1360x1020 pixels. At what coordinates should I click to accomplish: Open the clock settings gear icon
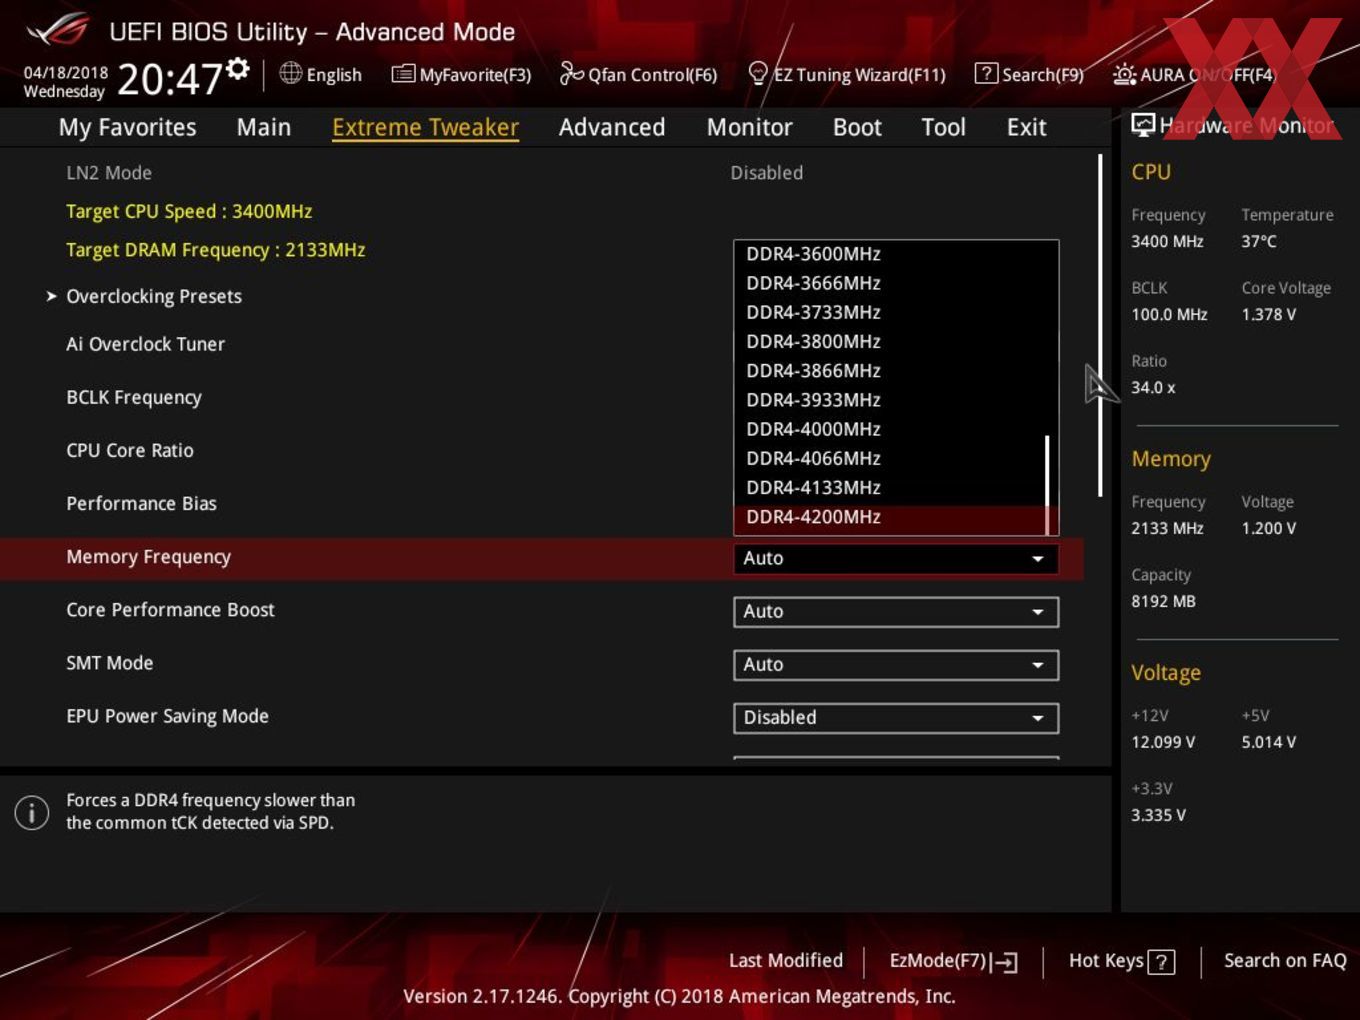(x=238, y=69)
